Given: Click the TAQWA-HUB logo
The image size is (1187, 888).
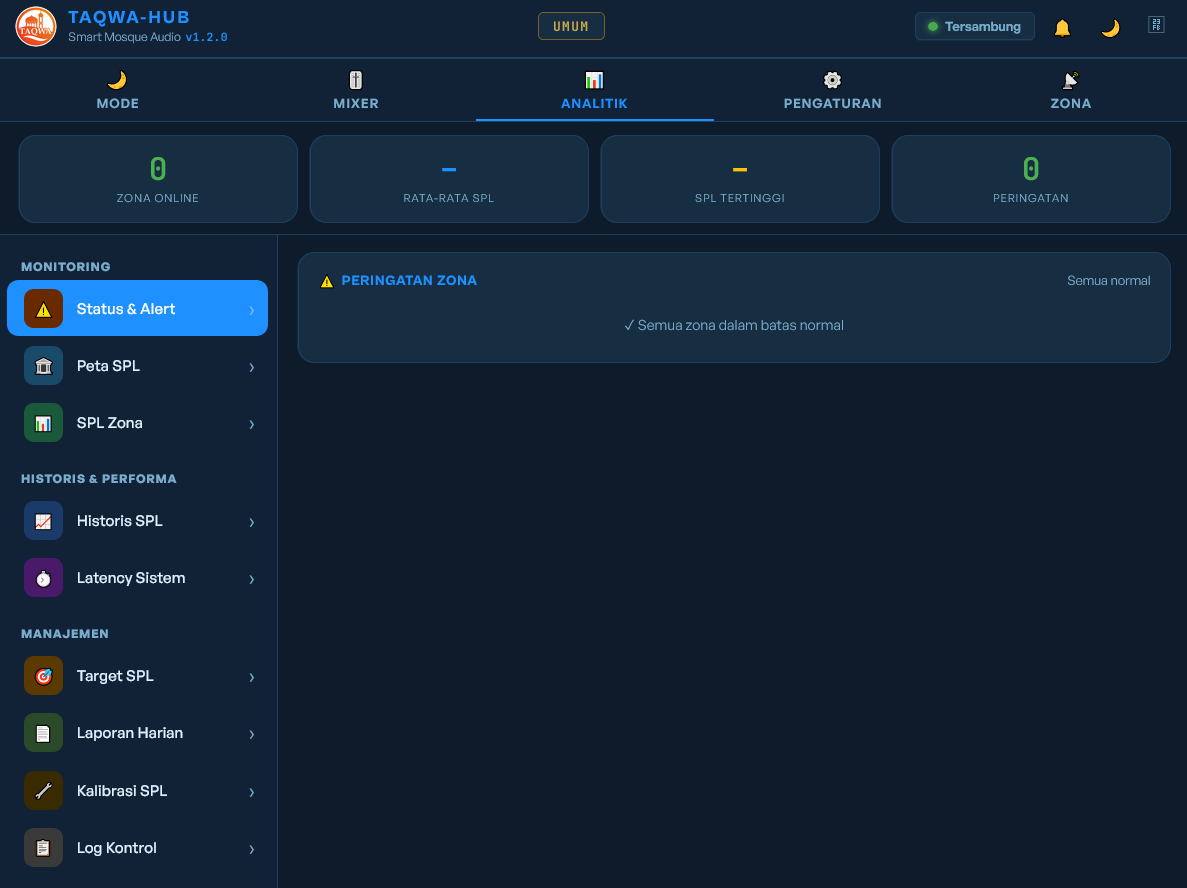Looking at the screenshot, I should (36, 26).
